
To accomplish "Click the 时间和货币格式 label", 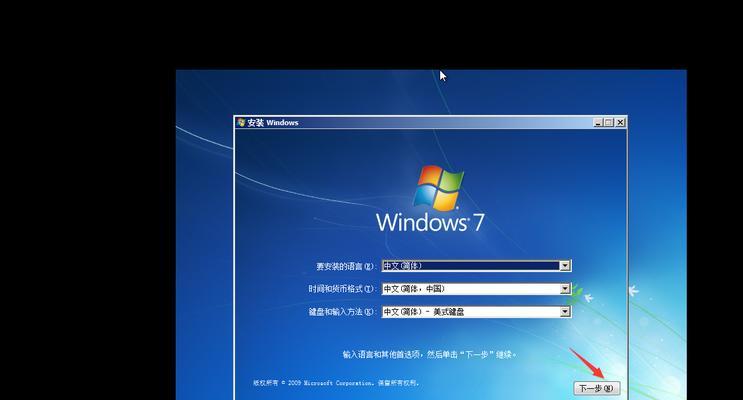I will coord(342,289).
